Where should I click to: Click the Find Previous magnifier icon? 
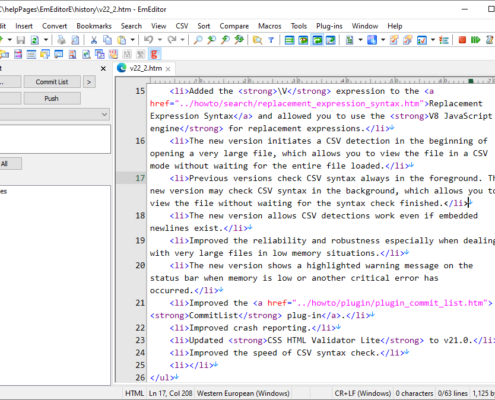(x=211, y=40)
